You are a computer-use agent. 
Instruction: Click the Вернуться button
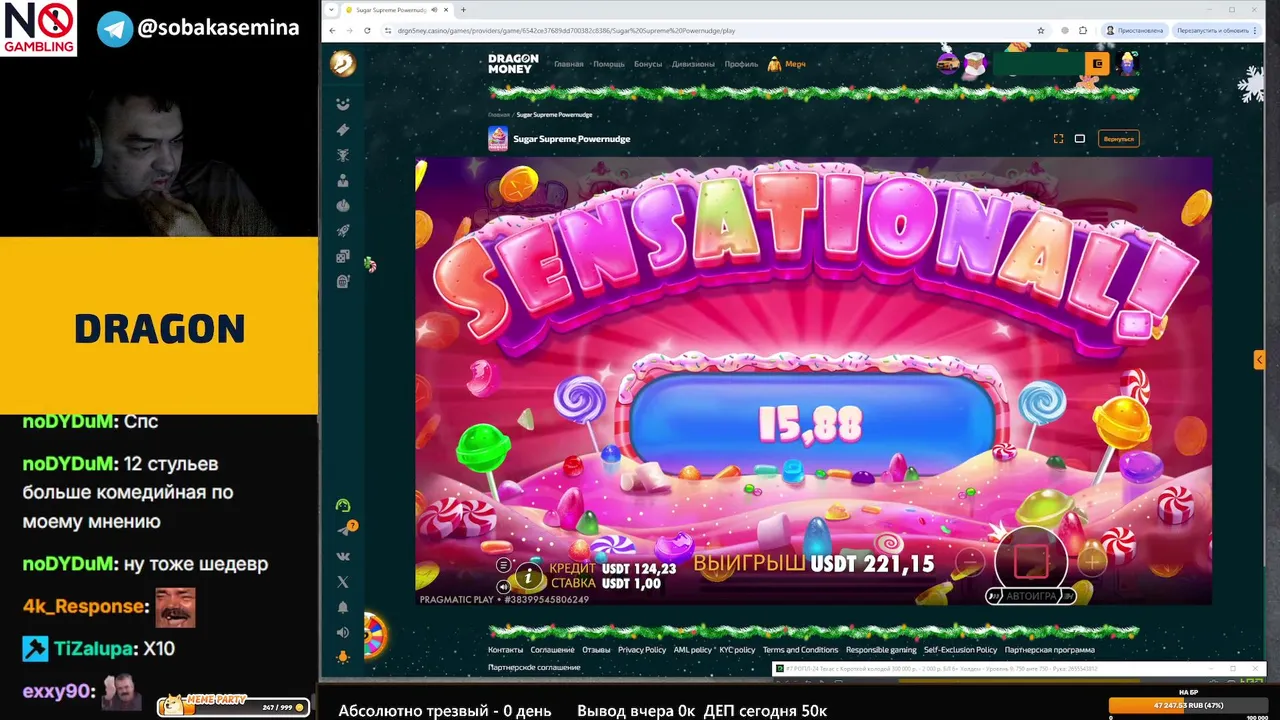1118,139
